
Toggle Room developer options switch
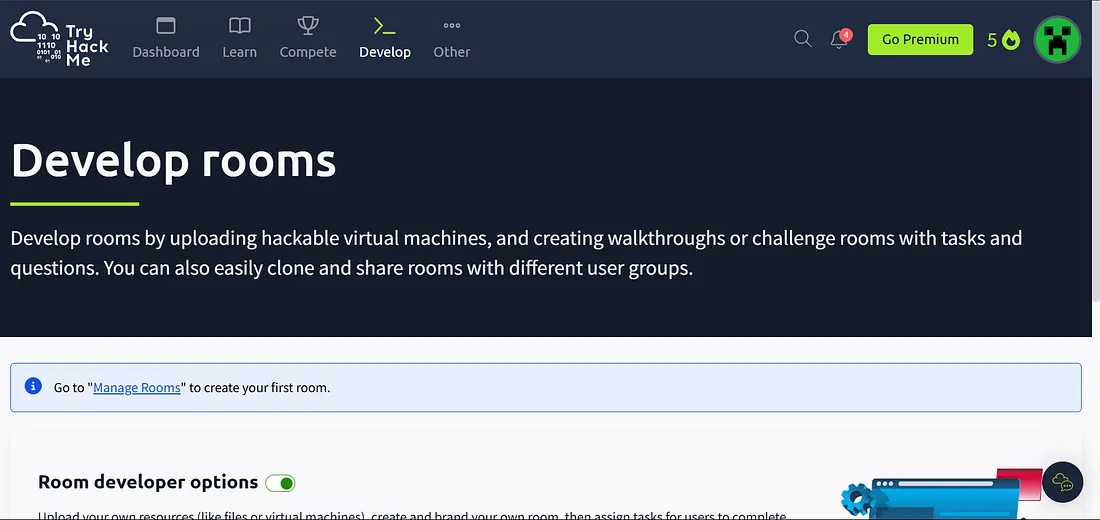(280, 483)
